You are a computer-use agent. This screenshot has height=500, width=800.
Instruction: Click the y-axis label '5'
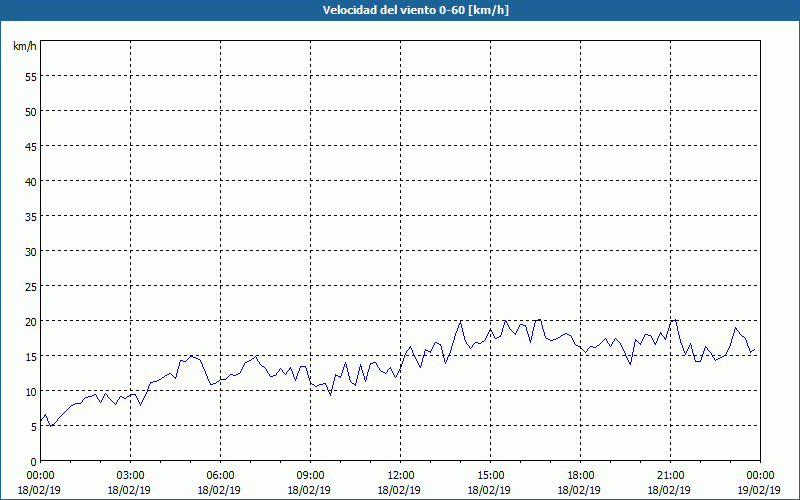[x=34, y=427]
